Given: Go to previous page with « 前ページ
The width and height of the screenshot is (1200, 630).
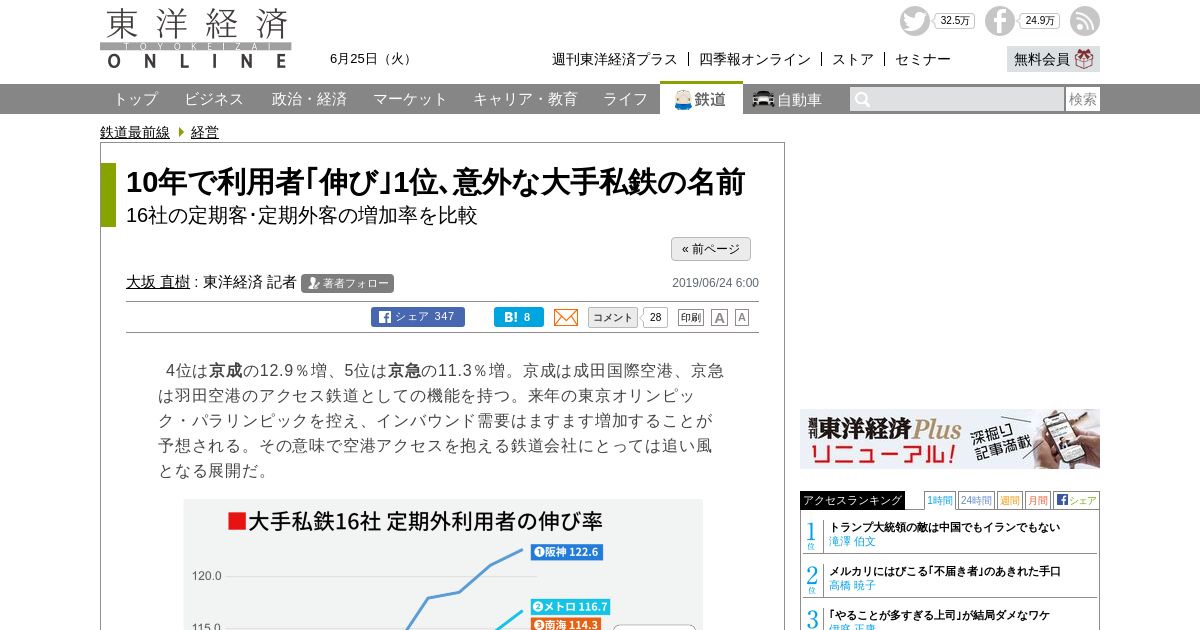Looking at the screenshot, I should tap(711, 249).
